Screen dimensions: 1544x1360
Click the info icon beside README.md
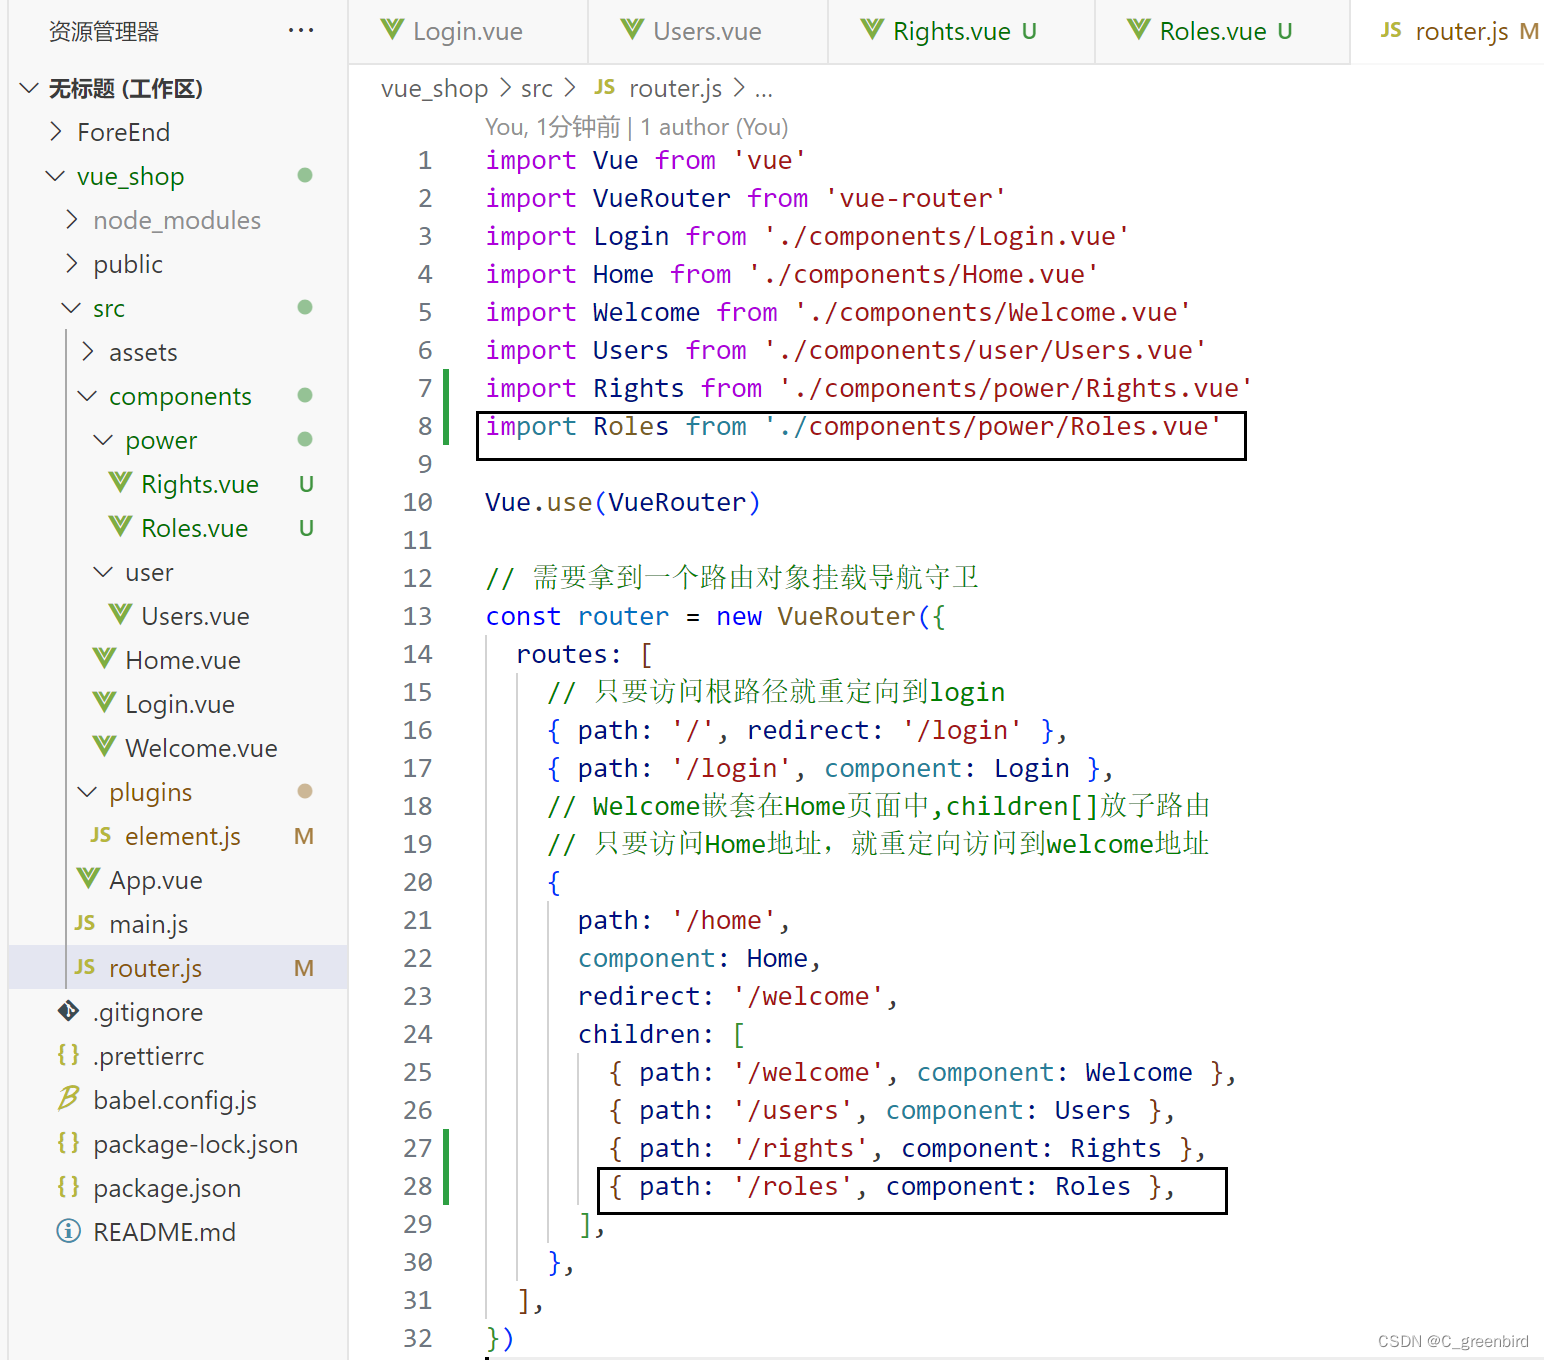coord(68,1231)
